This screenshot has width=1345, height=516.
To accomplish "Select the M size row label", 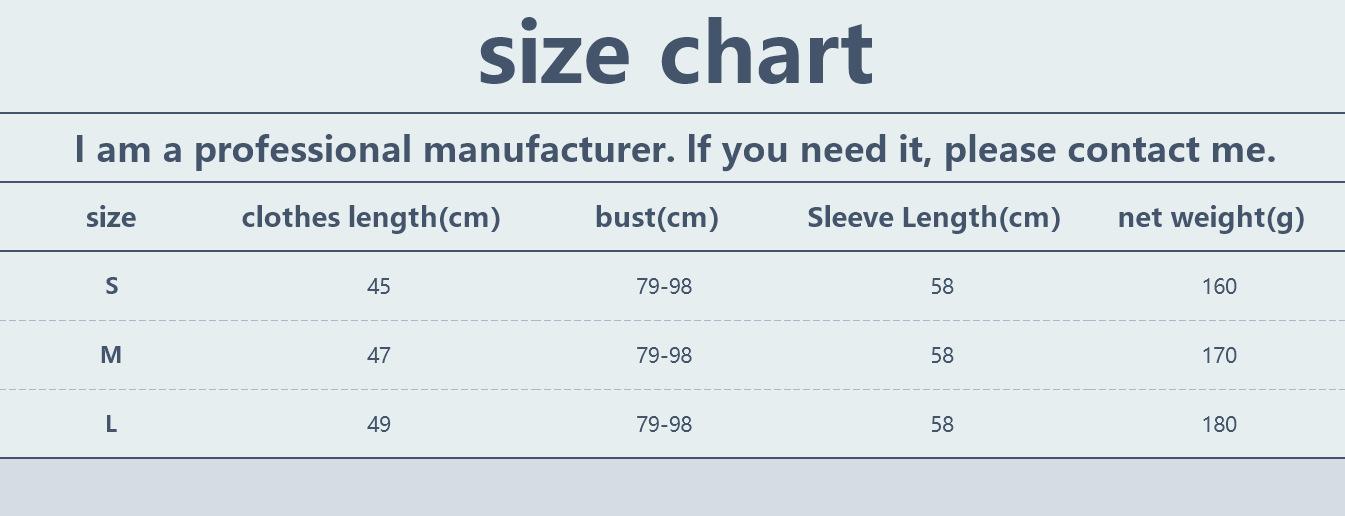I will [111, 355].
